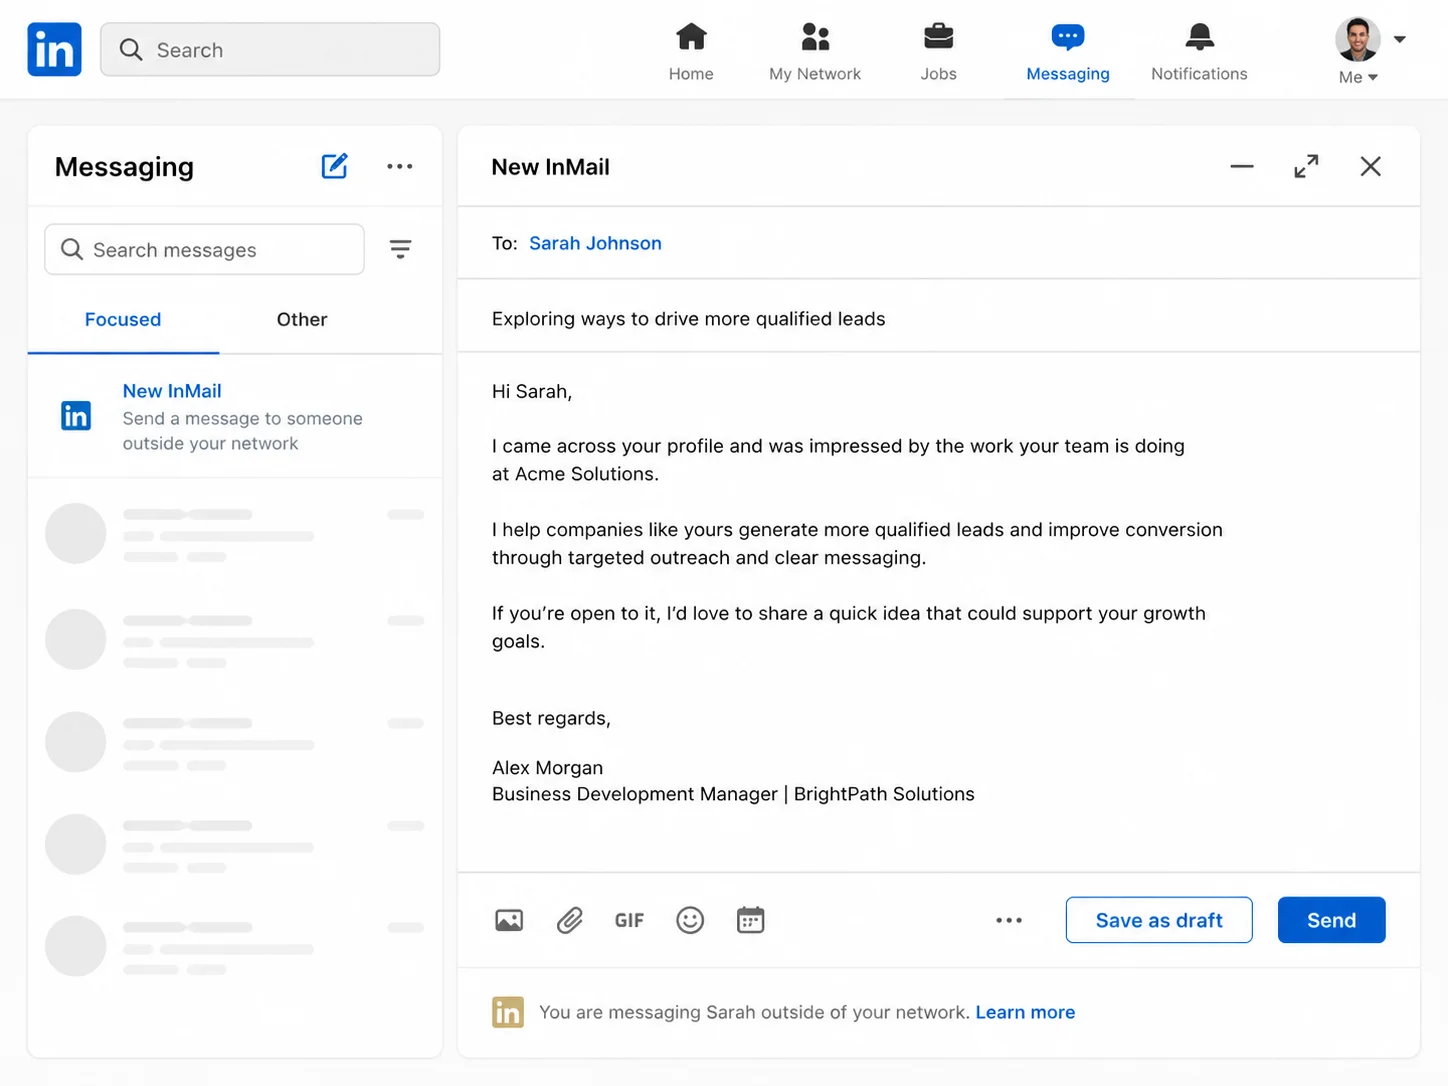Open the emoji picker

point(690,920)
